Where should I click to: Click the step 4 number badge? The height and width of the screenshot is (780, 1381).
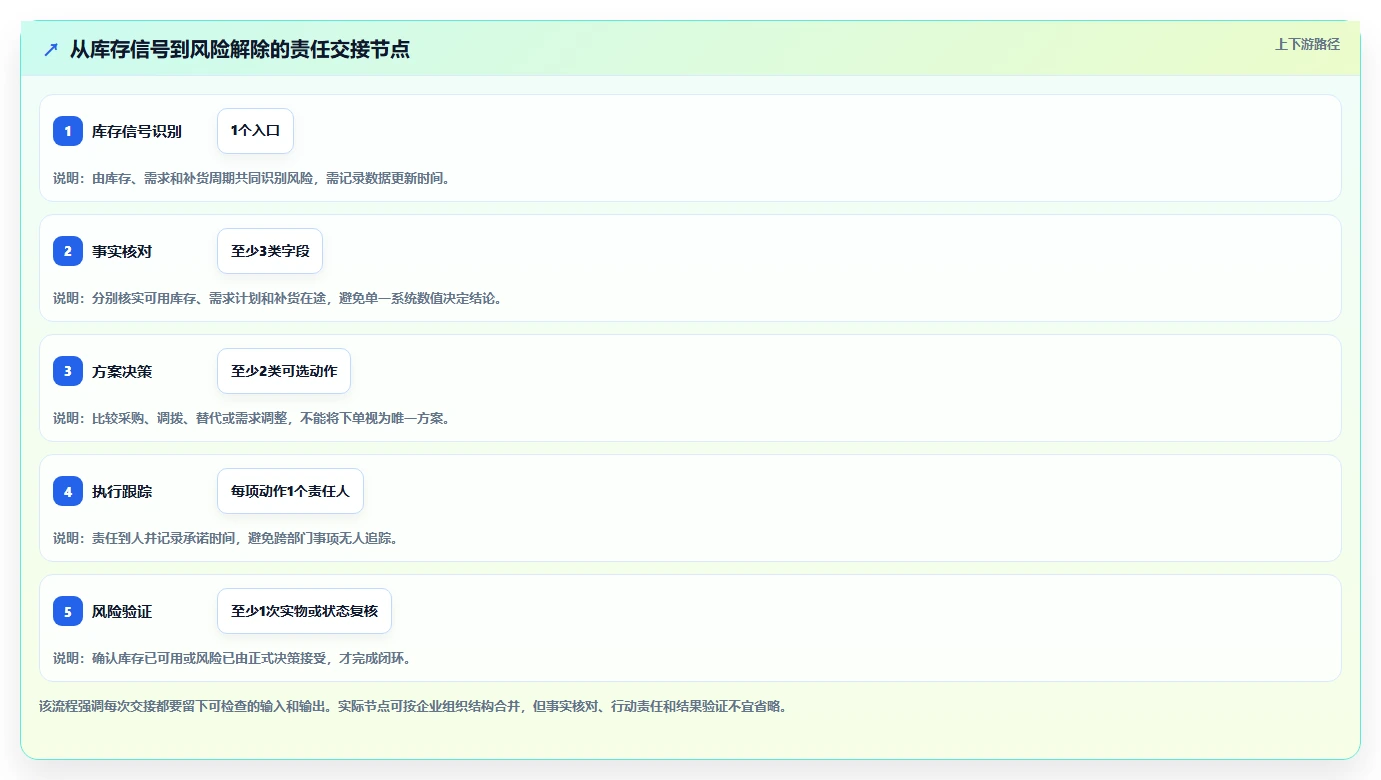68,491
